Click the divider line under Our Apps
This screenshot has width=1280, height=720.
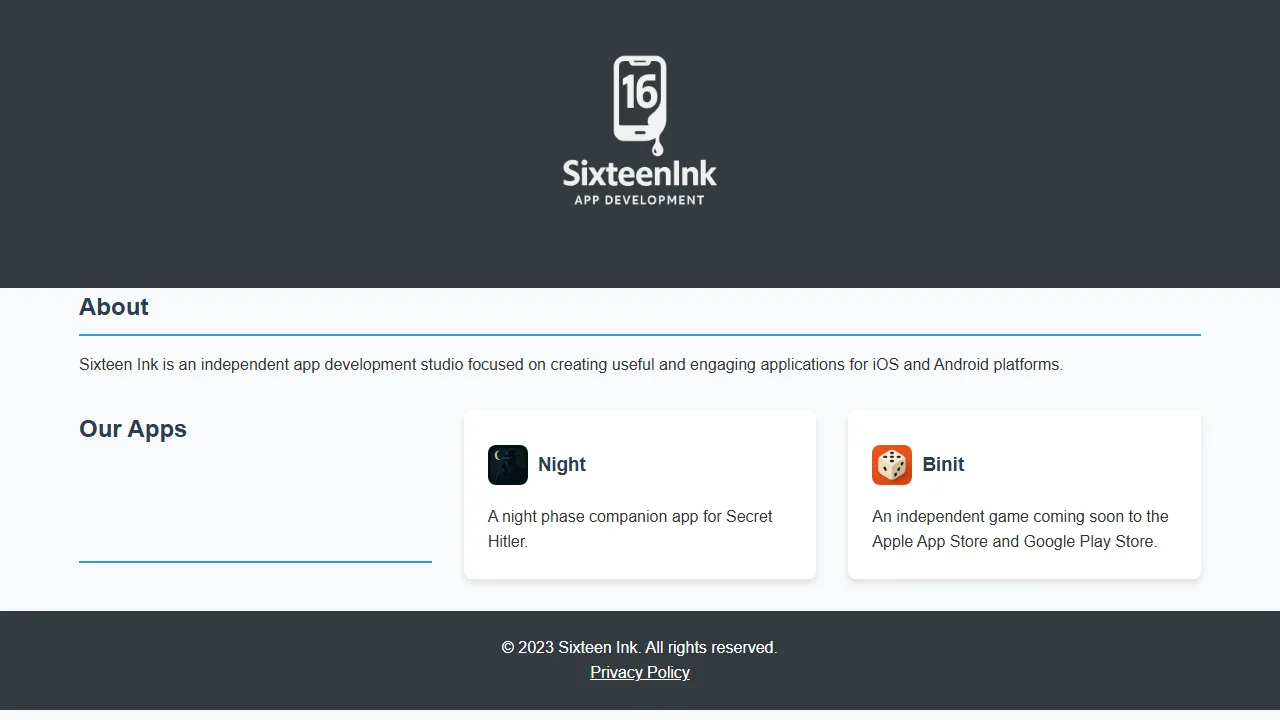click(x=255, y=563)
